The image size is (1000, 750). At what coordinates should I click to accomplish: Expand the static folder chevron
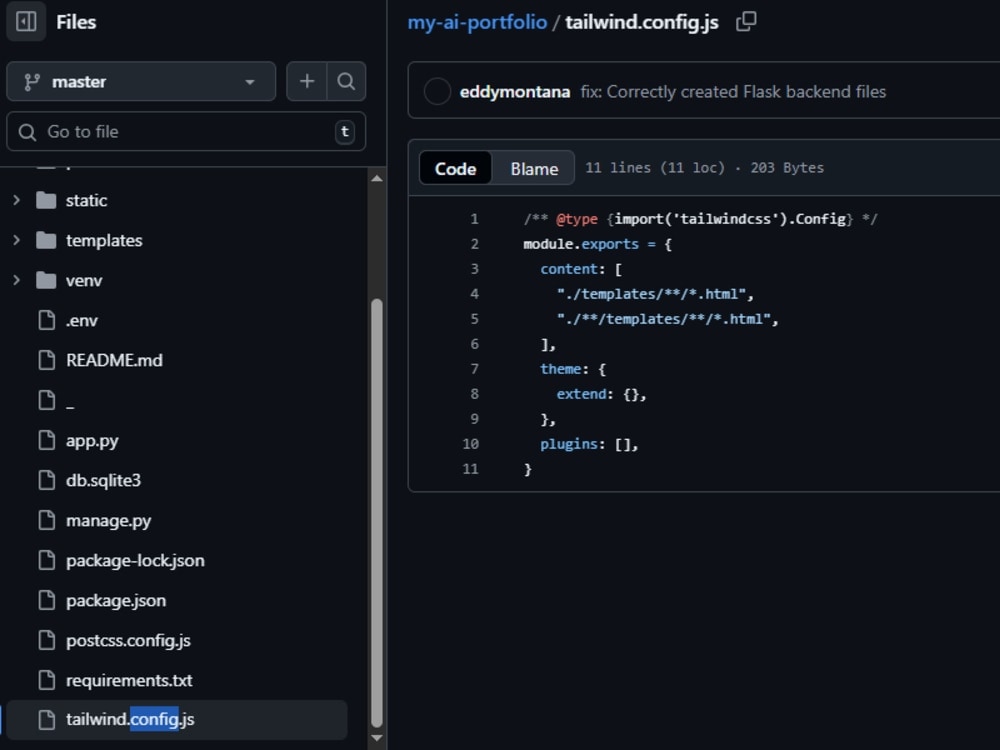[x=17, y=200]
